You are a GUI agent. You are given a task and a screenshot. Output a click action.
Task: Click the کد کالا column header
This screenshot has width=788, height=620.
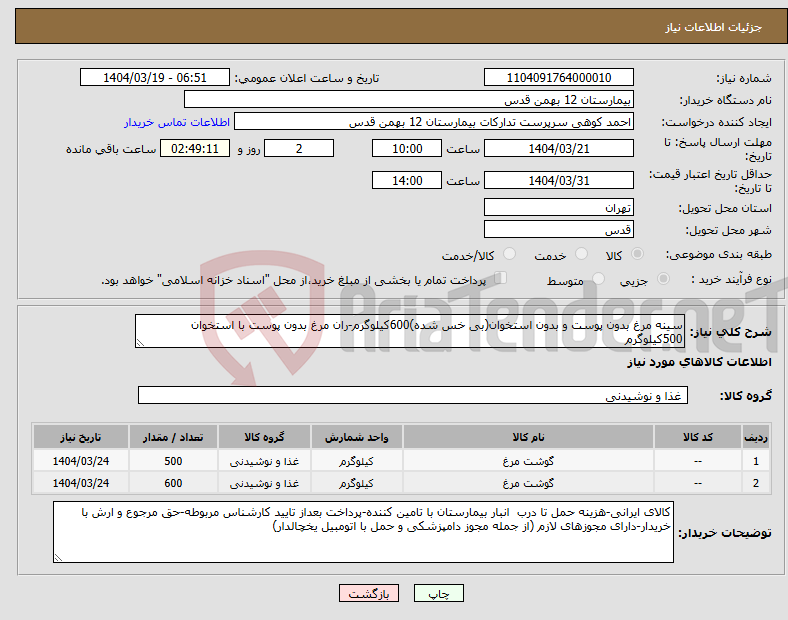click(698, 437)
